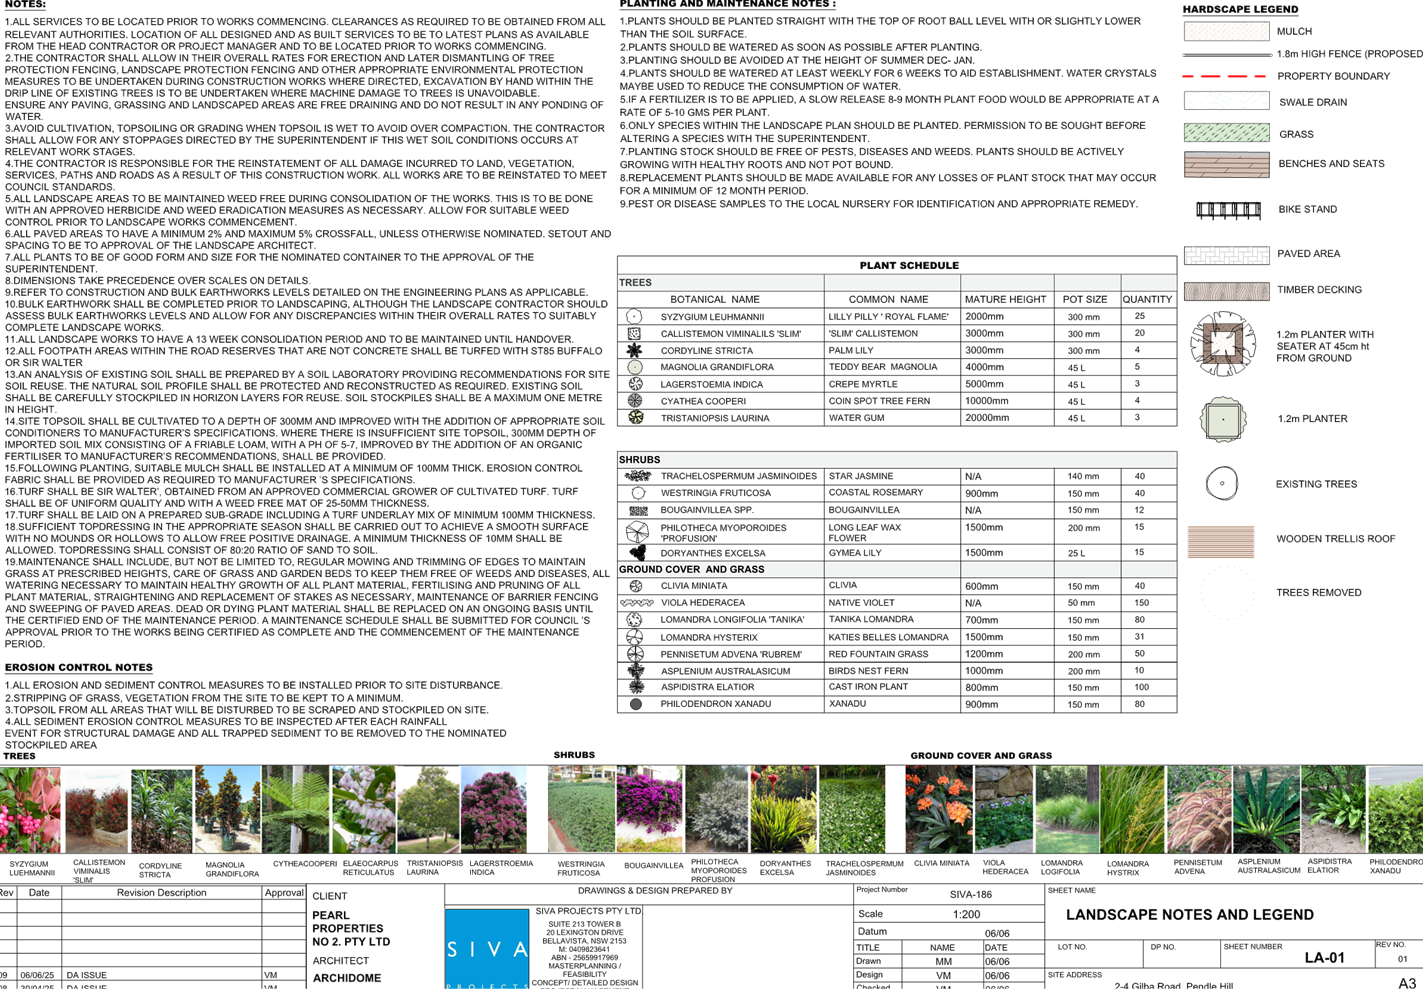Select the 1.2m planter with seater symbol
The width and height of the screenshot is (1423, 989).
[x=1223, y=344]
